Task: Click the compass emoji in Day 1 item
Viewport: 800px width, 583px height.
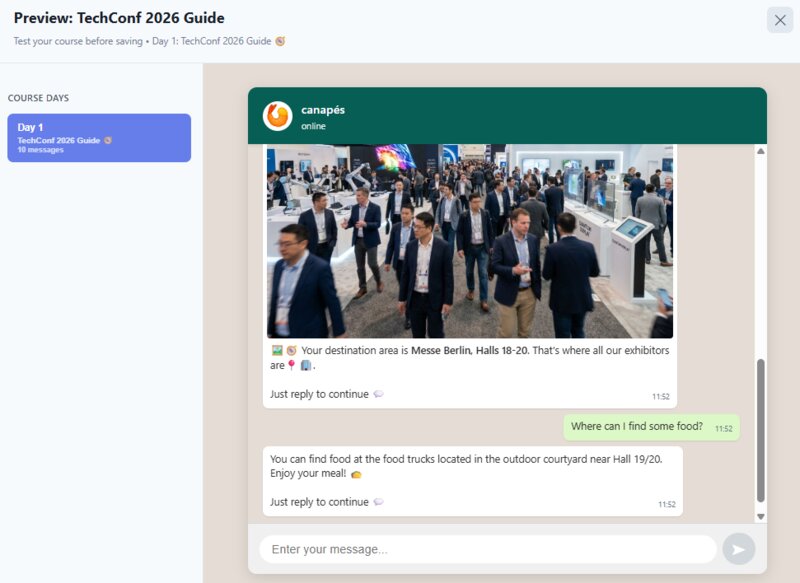Action: [108, 140]
